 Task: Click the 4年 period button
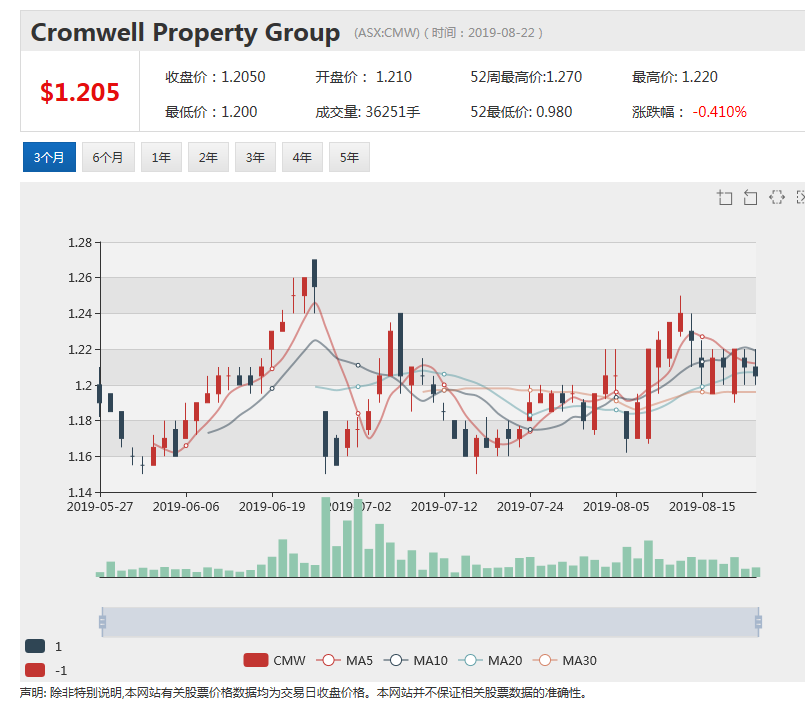click(302, 157)
